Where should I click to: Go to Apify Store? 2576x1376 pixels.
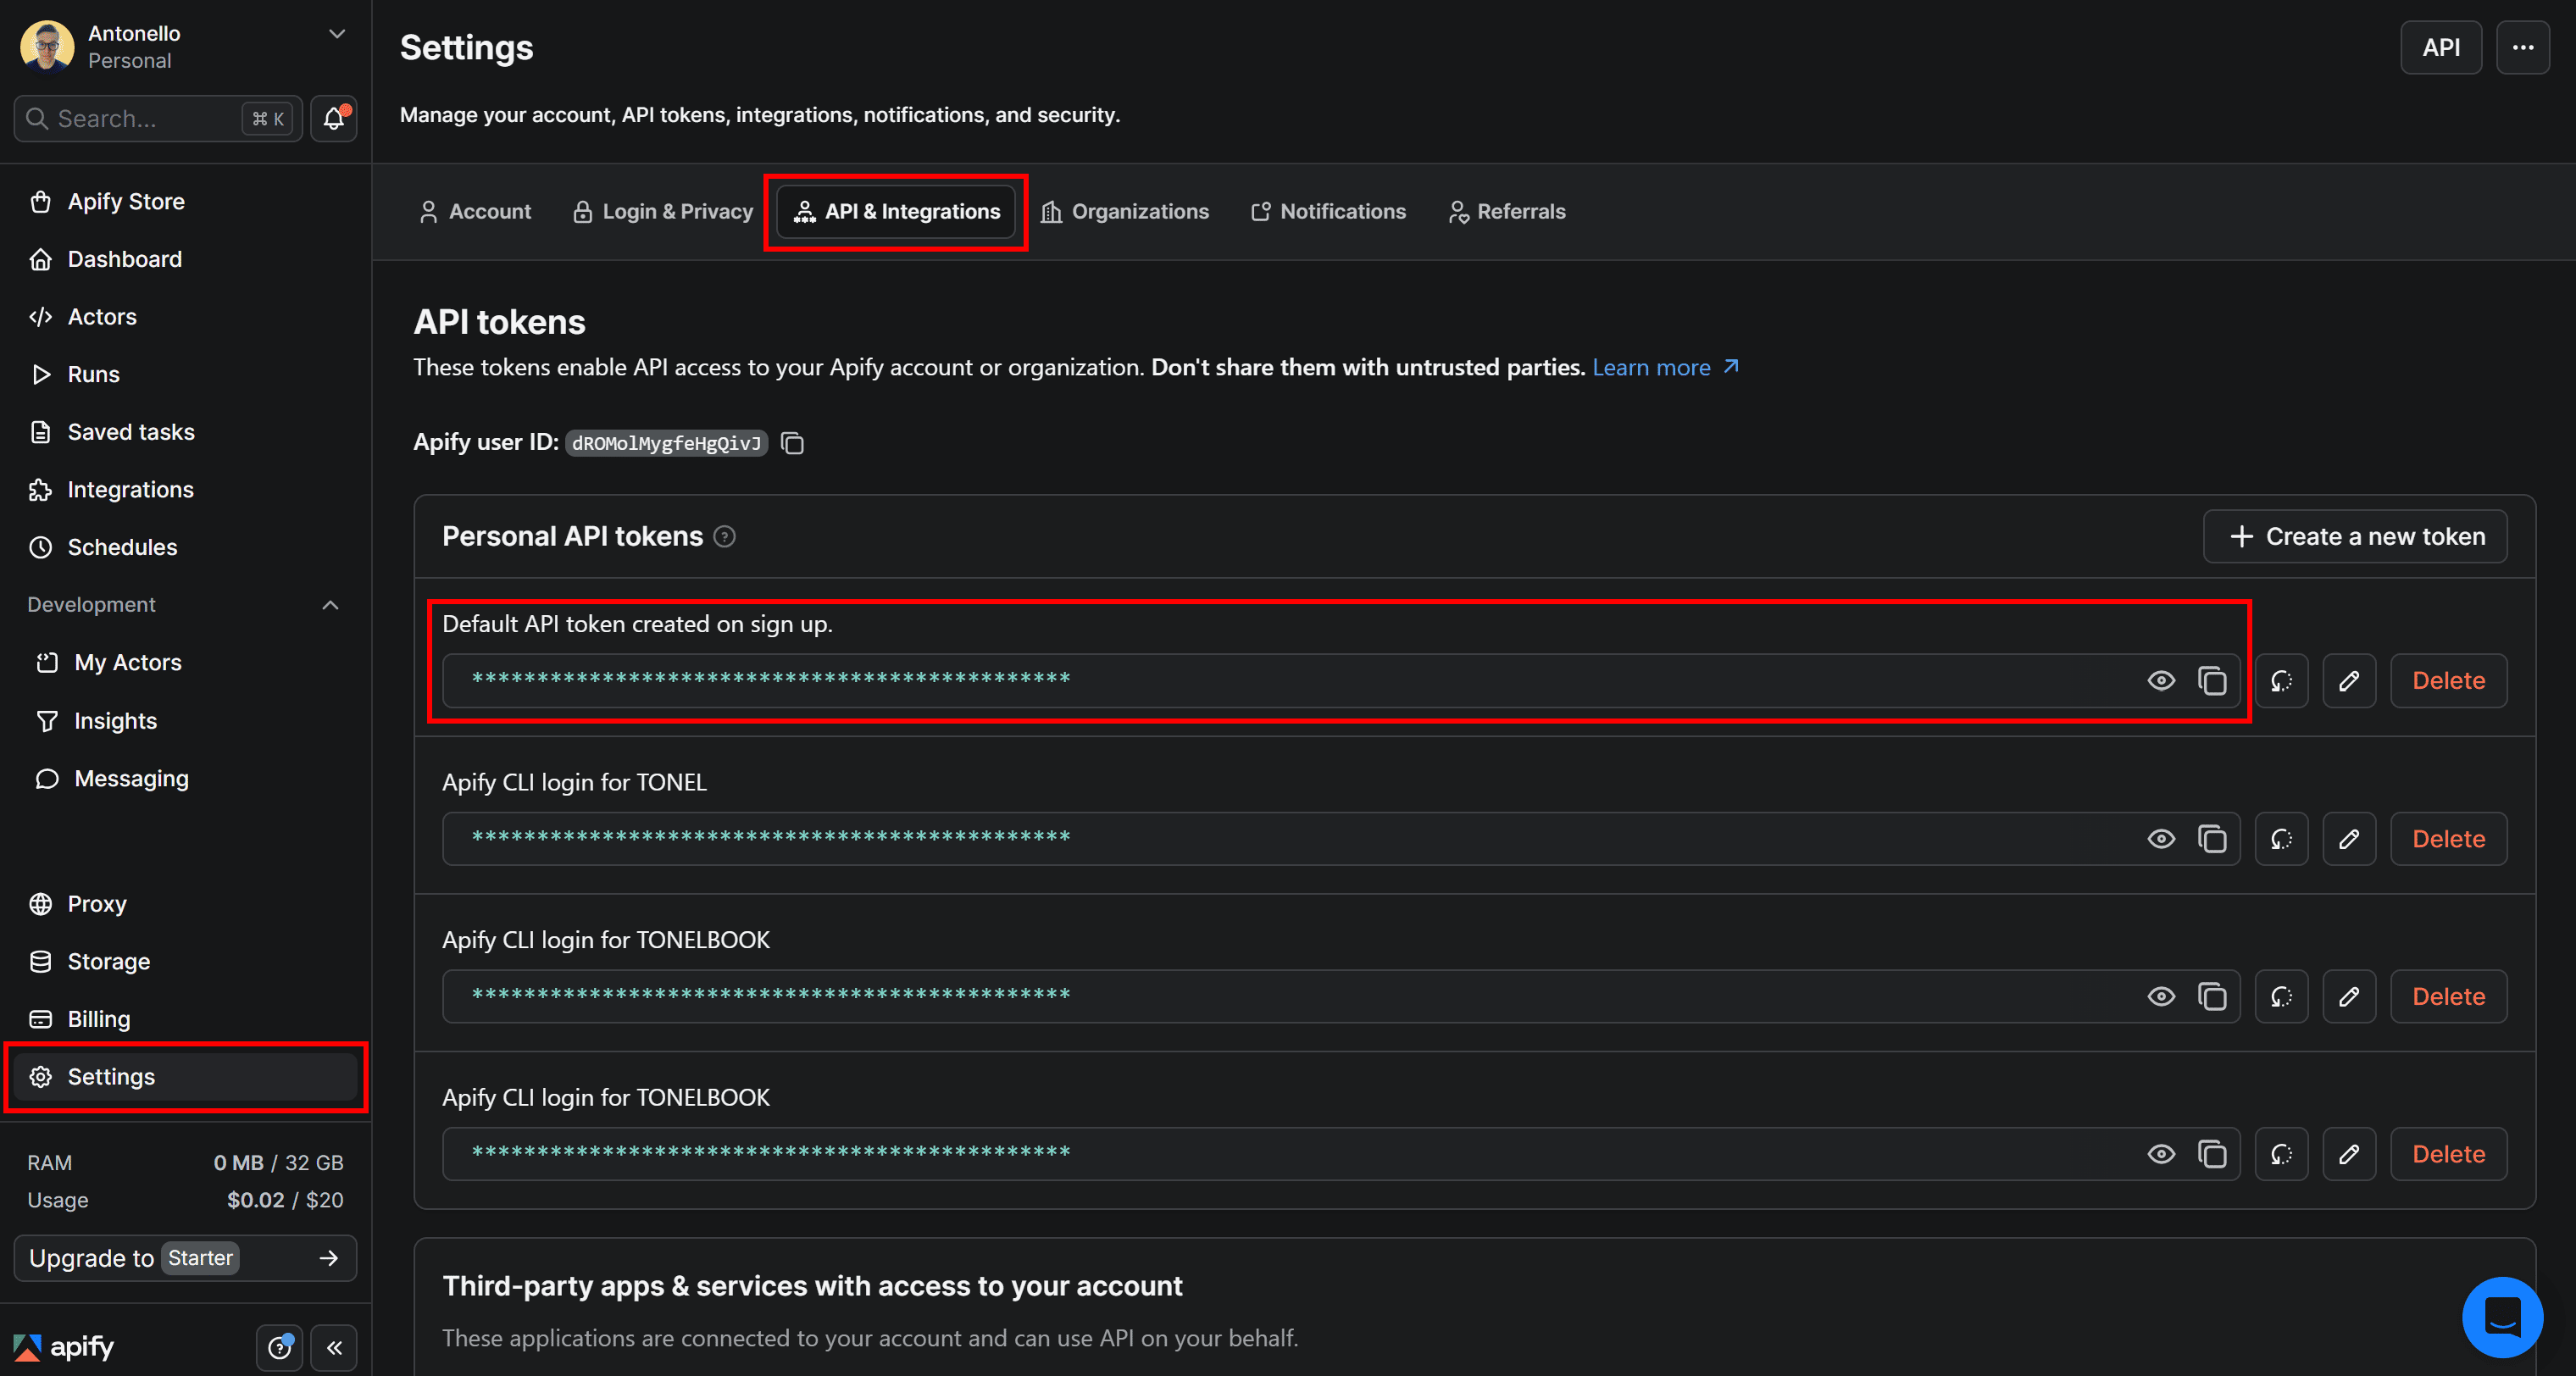(185, 202)
